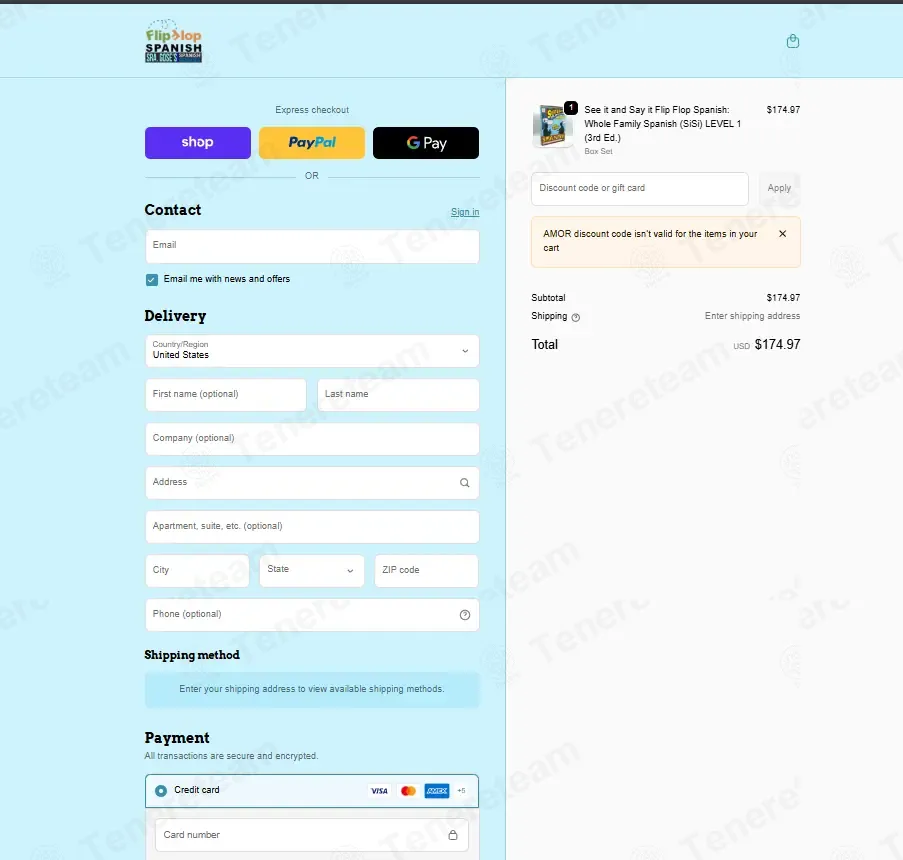Screen dimensions: 903x860
Task: Select the Credit card payment option
Action: (161, 791)
